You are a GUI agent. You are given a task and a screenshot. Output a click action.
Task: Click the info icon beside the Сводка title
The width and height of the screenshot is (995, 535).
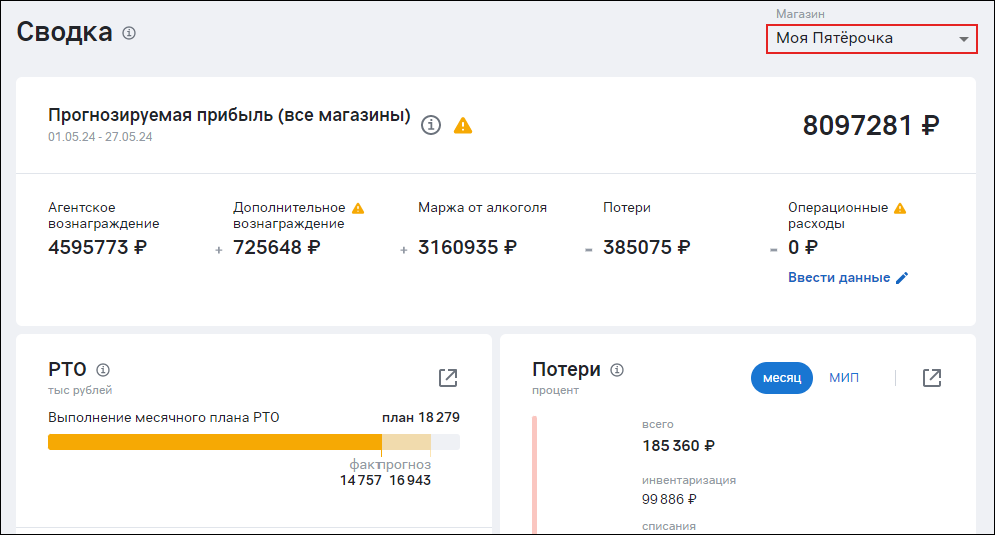pos(129,33)
